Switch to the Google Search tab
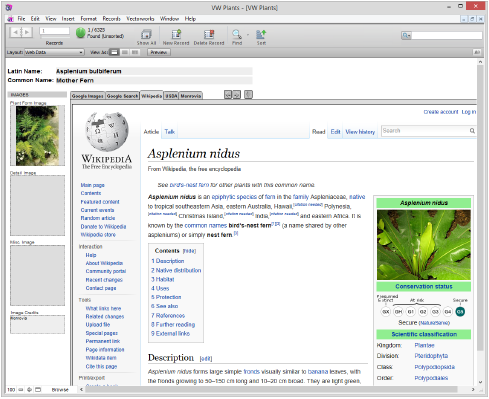 click(122, 96)
